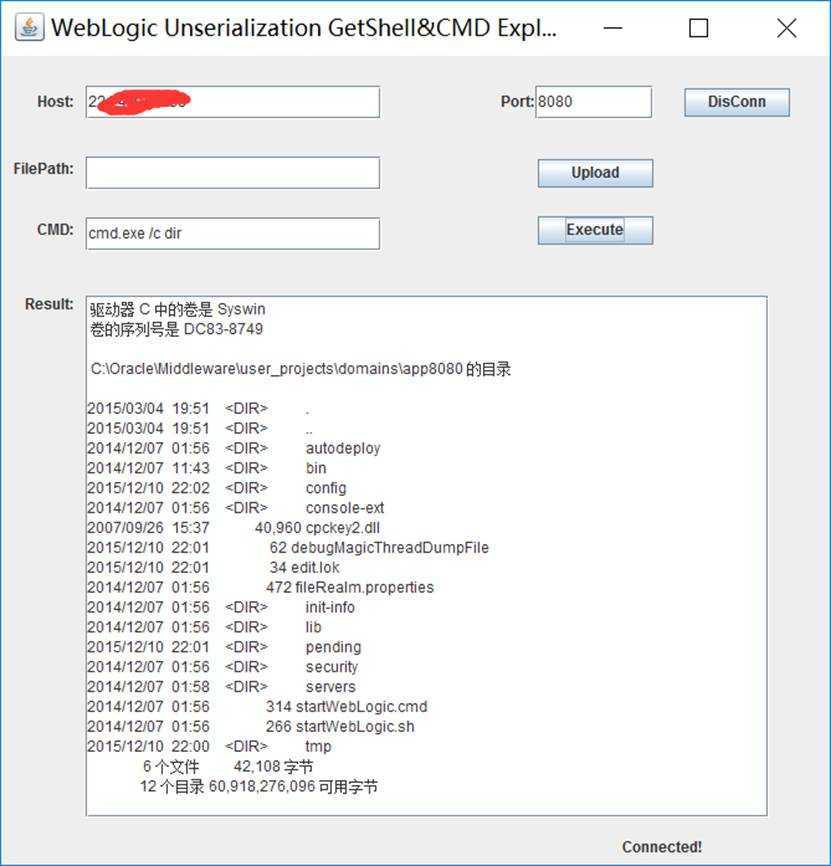
Task: Select the security directory row
Action: pyautogui.click(x=223, y=667)
